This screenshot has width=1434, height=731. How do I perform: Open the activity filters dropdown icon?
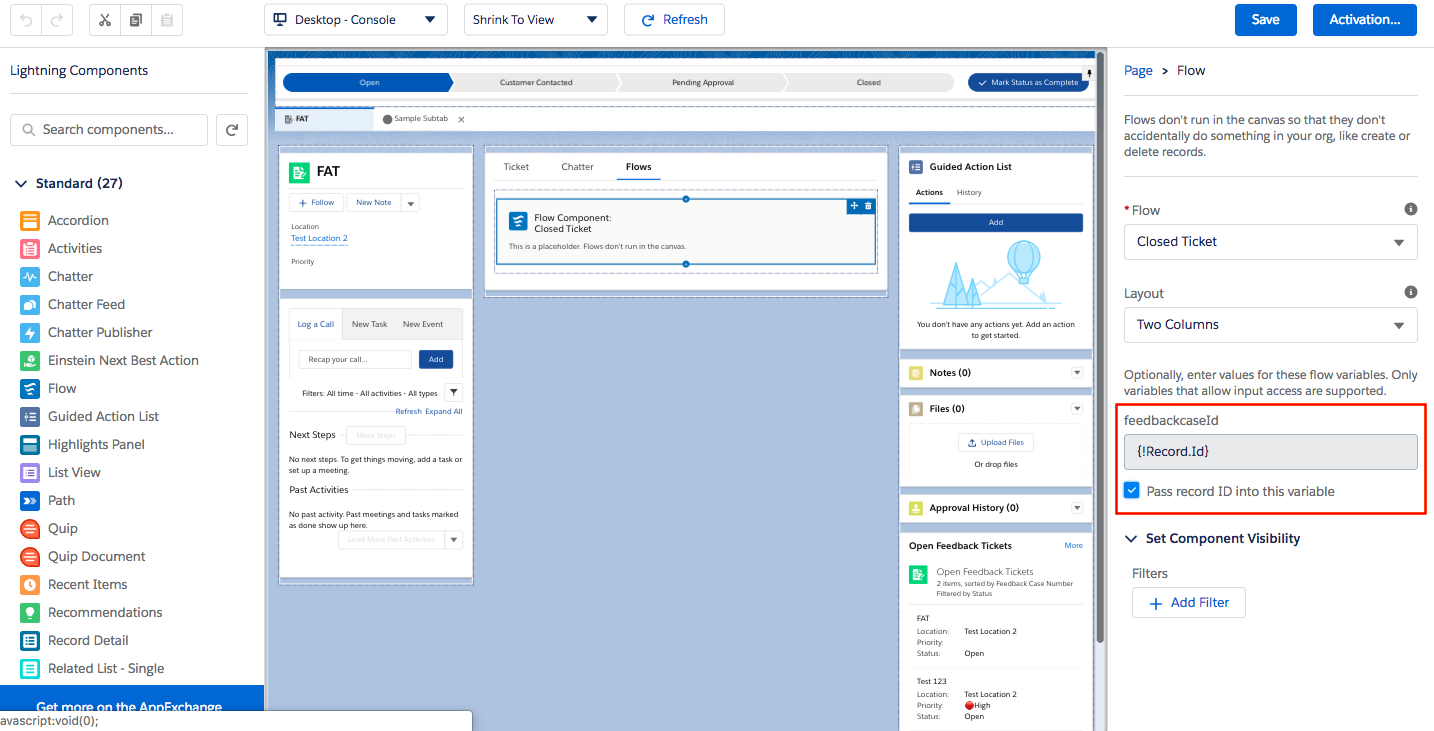(453, 393)
